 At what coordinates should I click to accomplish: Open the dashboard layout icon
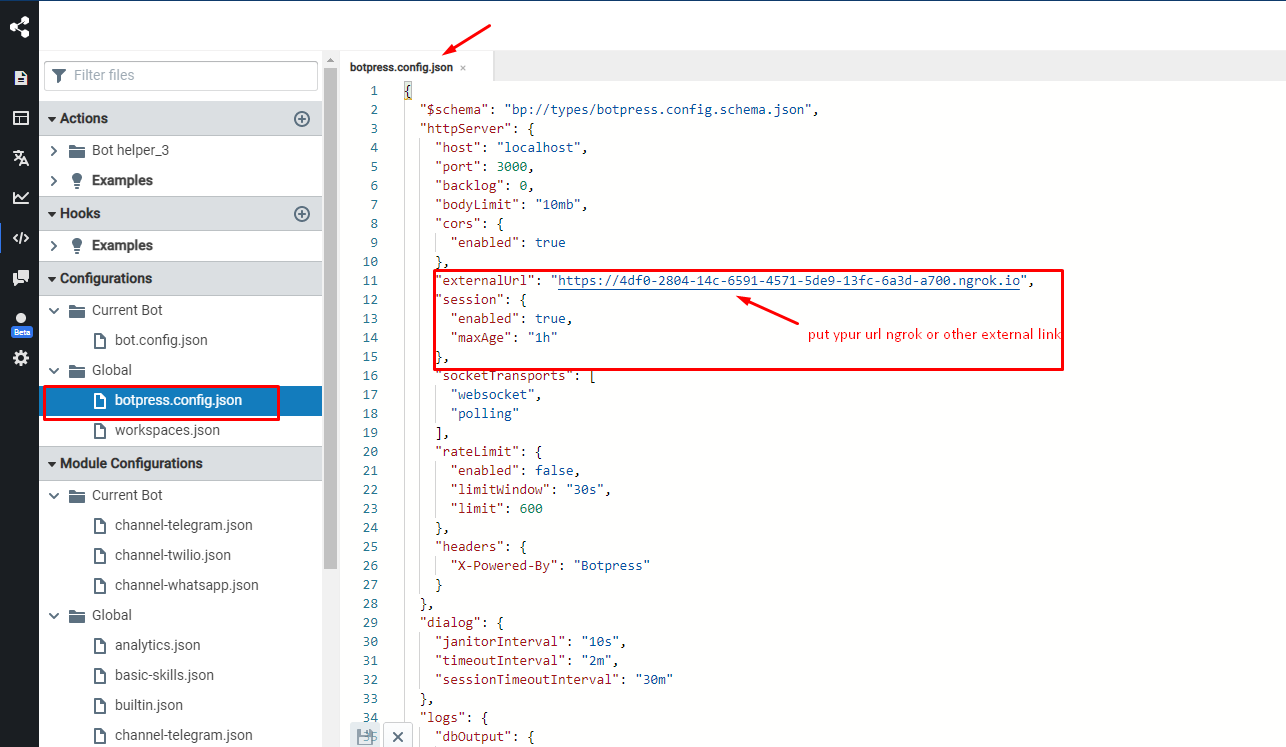[20, 117]
